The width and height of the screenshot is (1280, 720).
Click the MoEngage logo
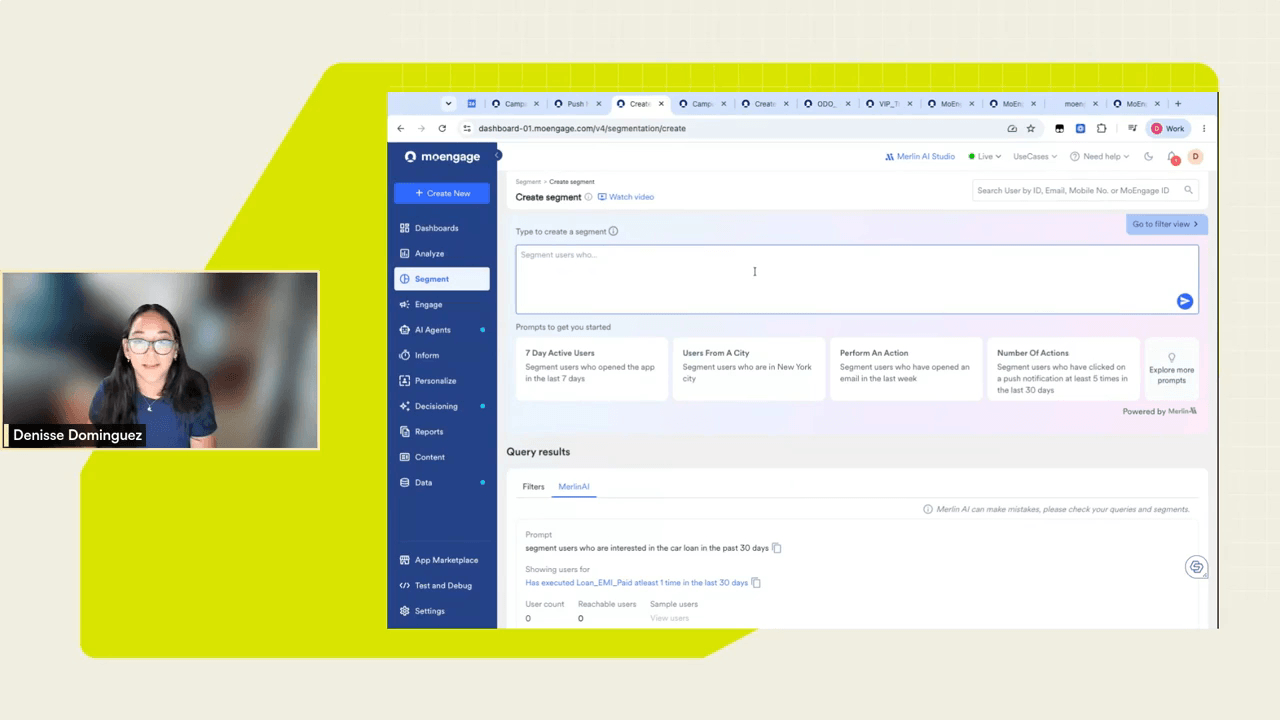tap(442, 157)
